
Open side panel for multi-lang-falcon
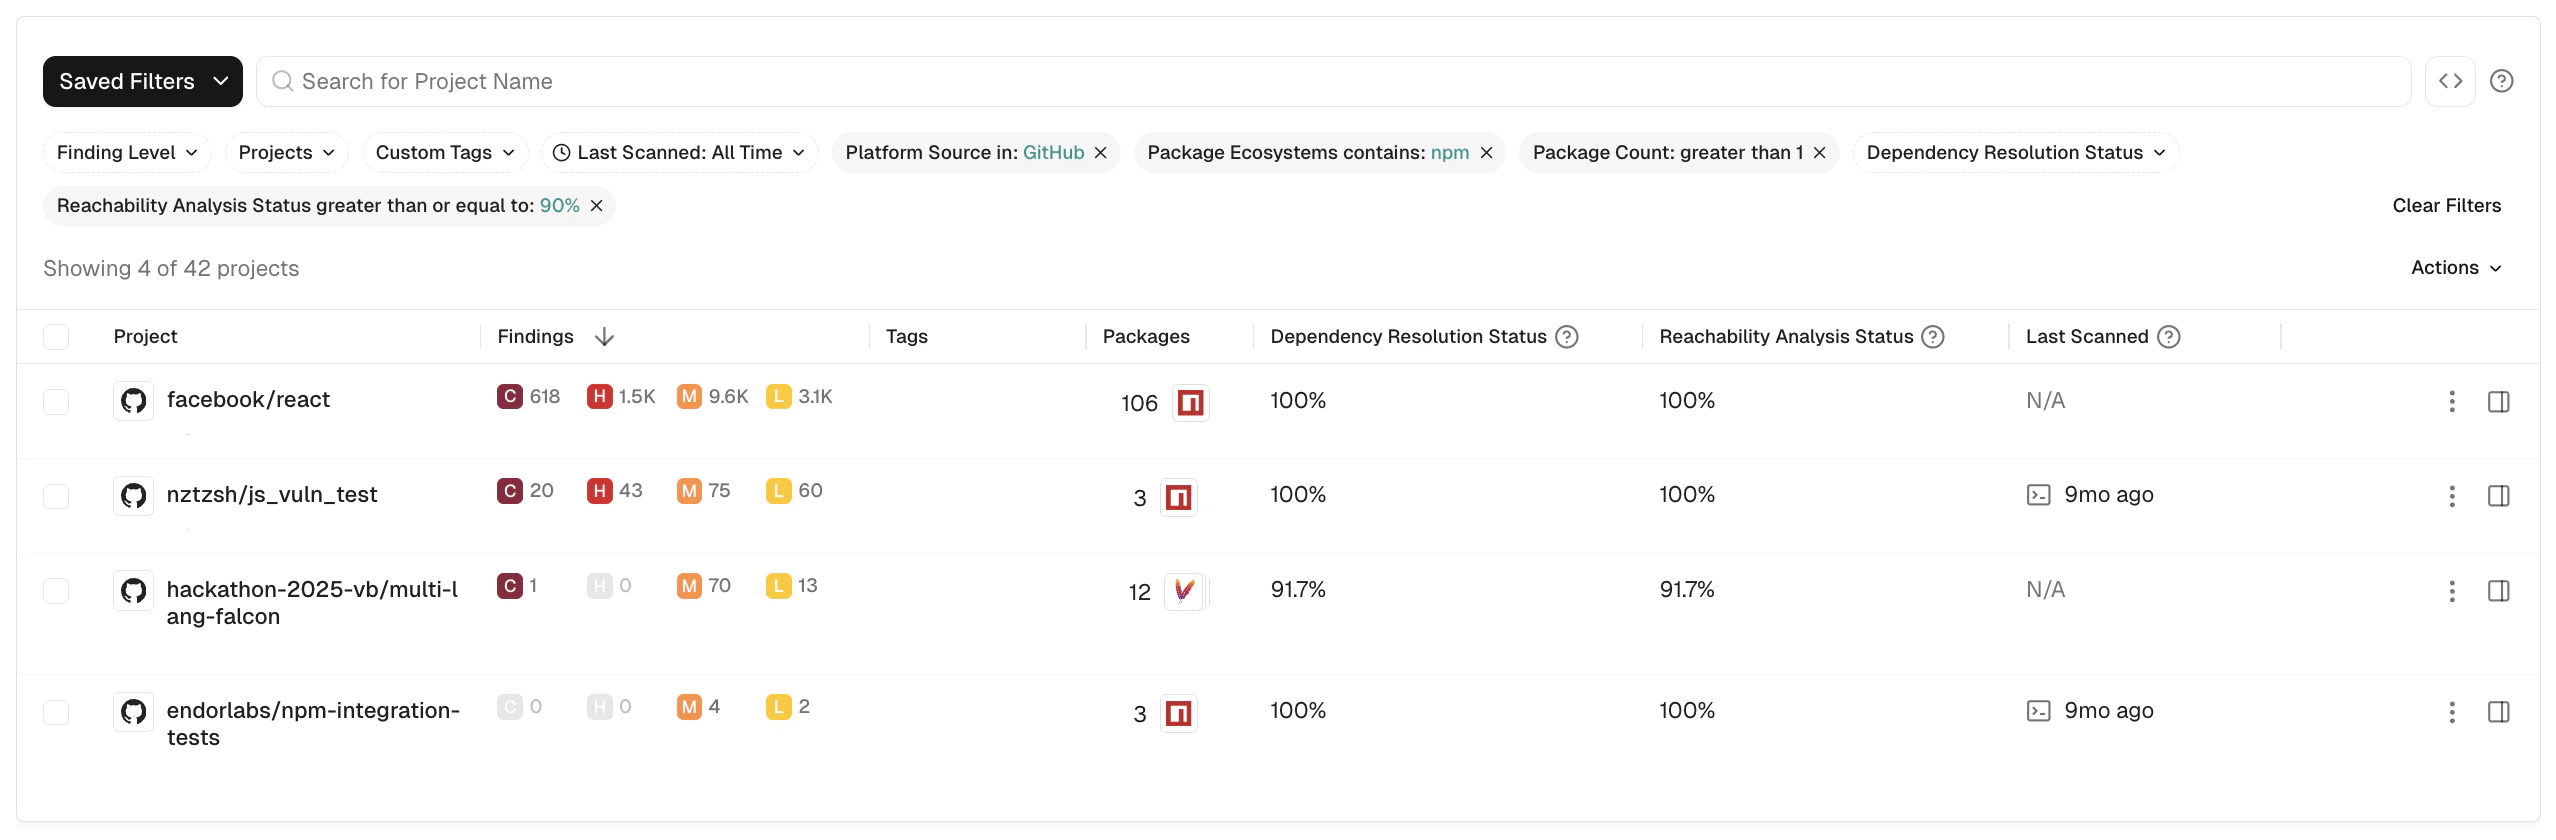tap(2498, 591)
